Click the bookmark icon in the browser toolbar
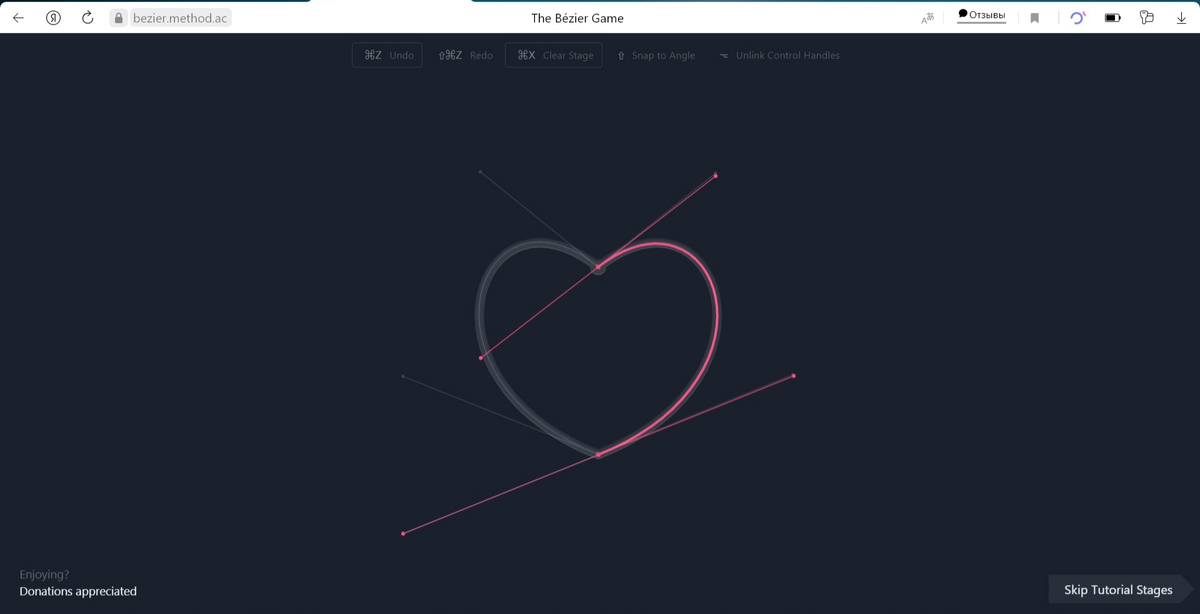The height and width of the screenshot is (614, 1200). point(1034,17)
